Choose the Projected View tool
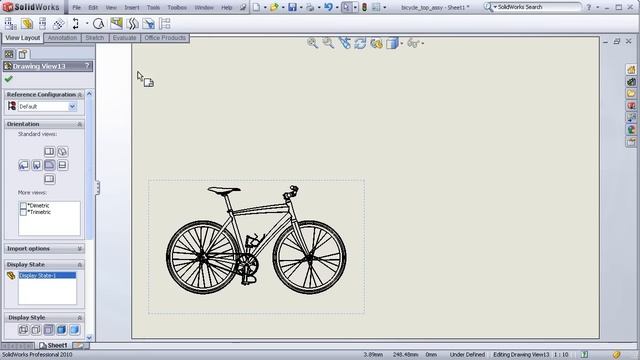640x360 pixels. coord(42,24)
